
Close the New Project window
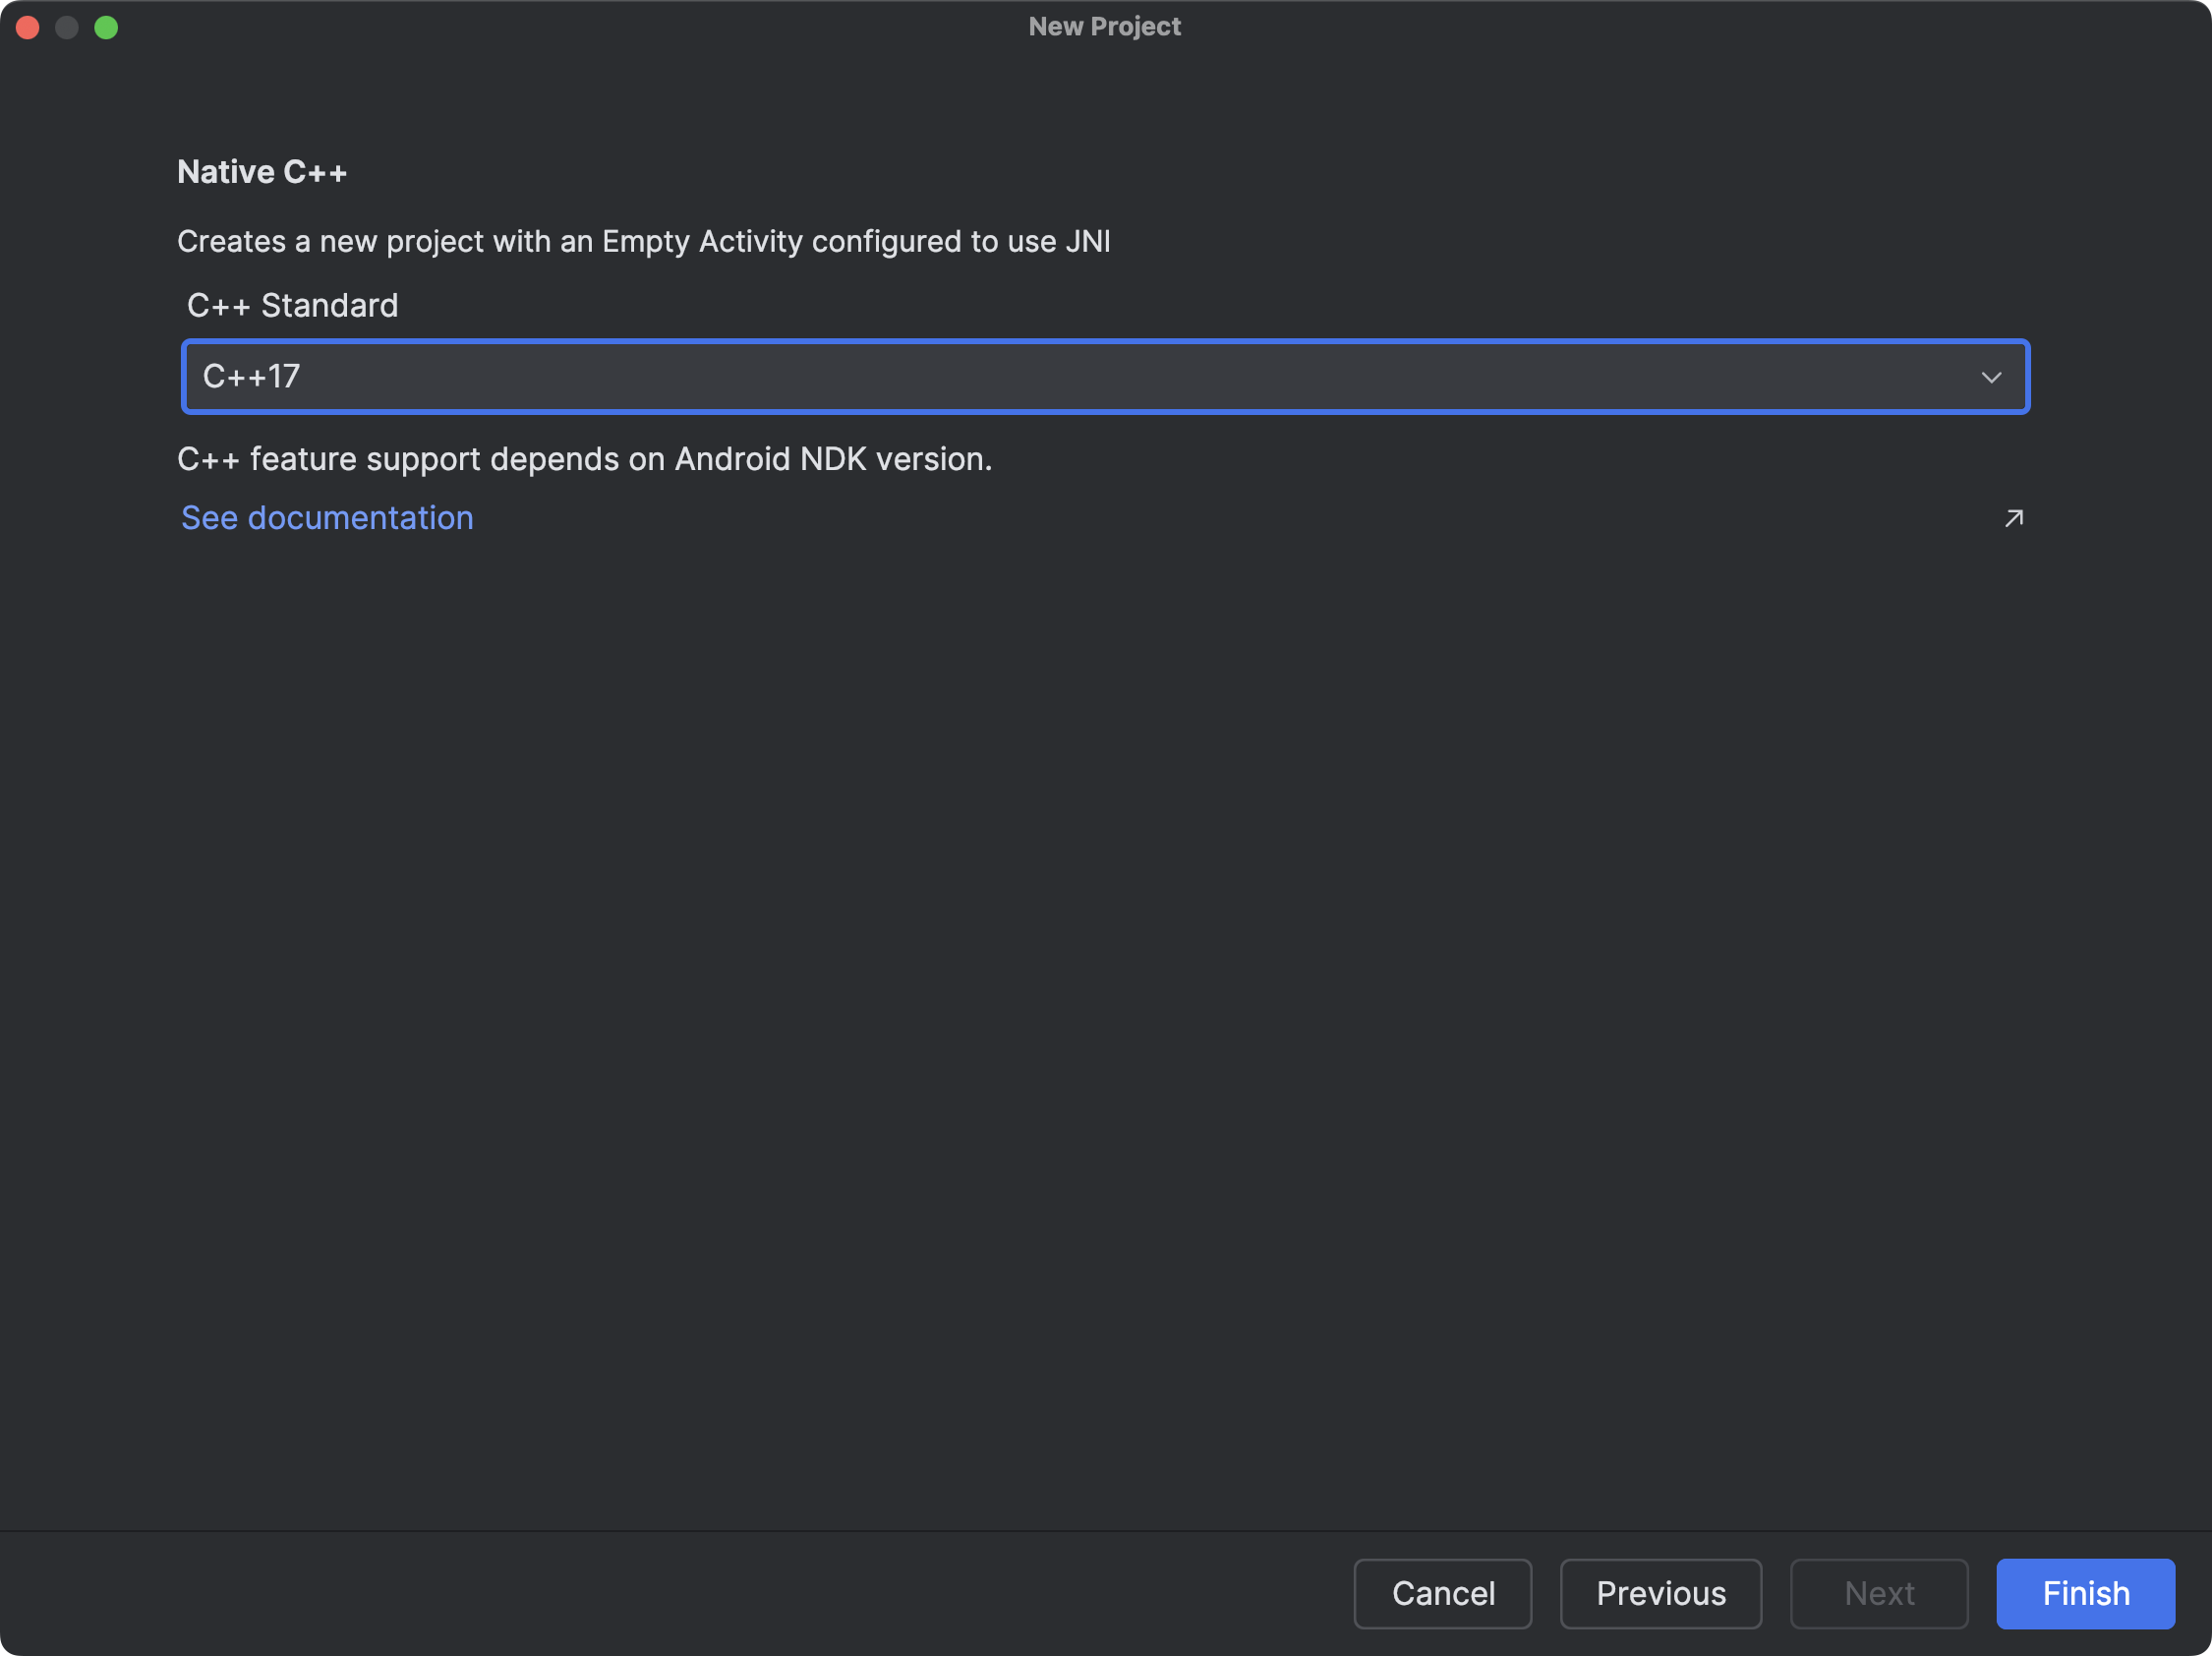(28, 27)
